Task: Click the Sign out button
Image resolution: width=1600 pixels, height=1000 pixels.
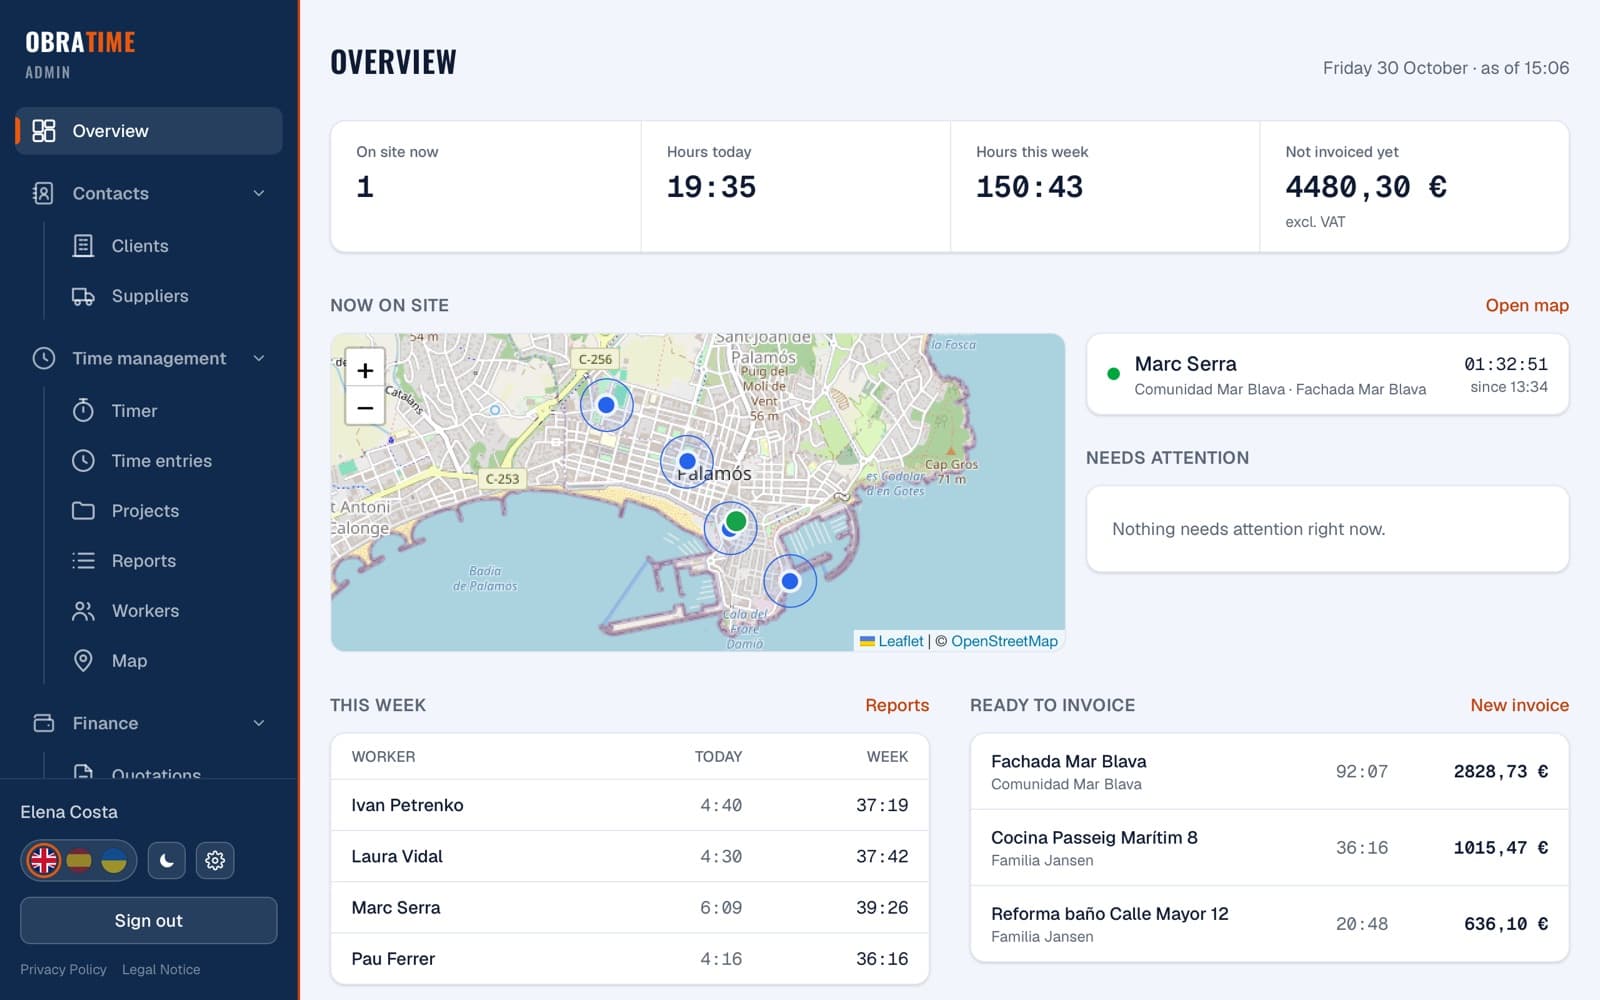Action: (x=149, y=920)
